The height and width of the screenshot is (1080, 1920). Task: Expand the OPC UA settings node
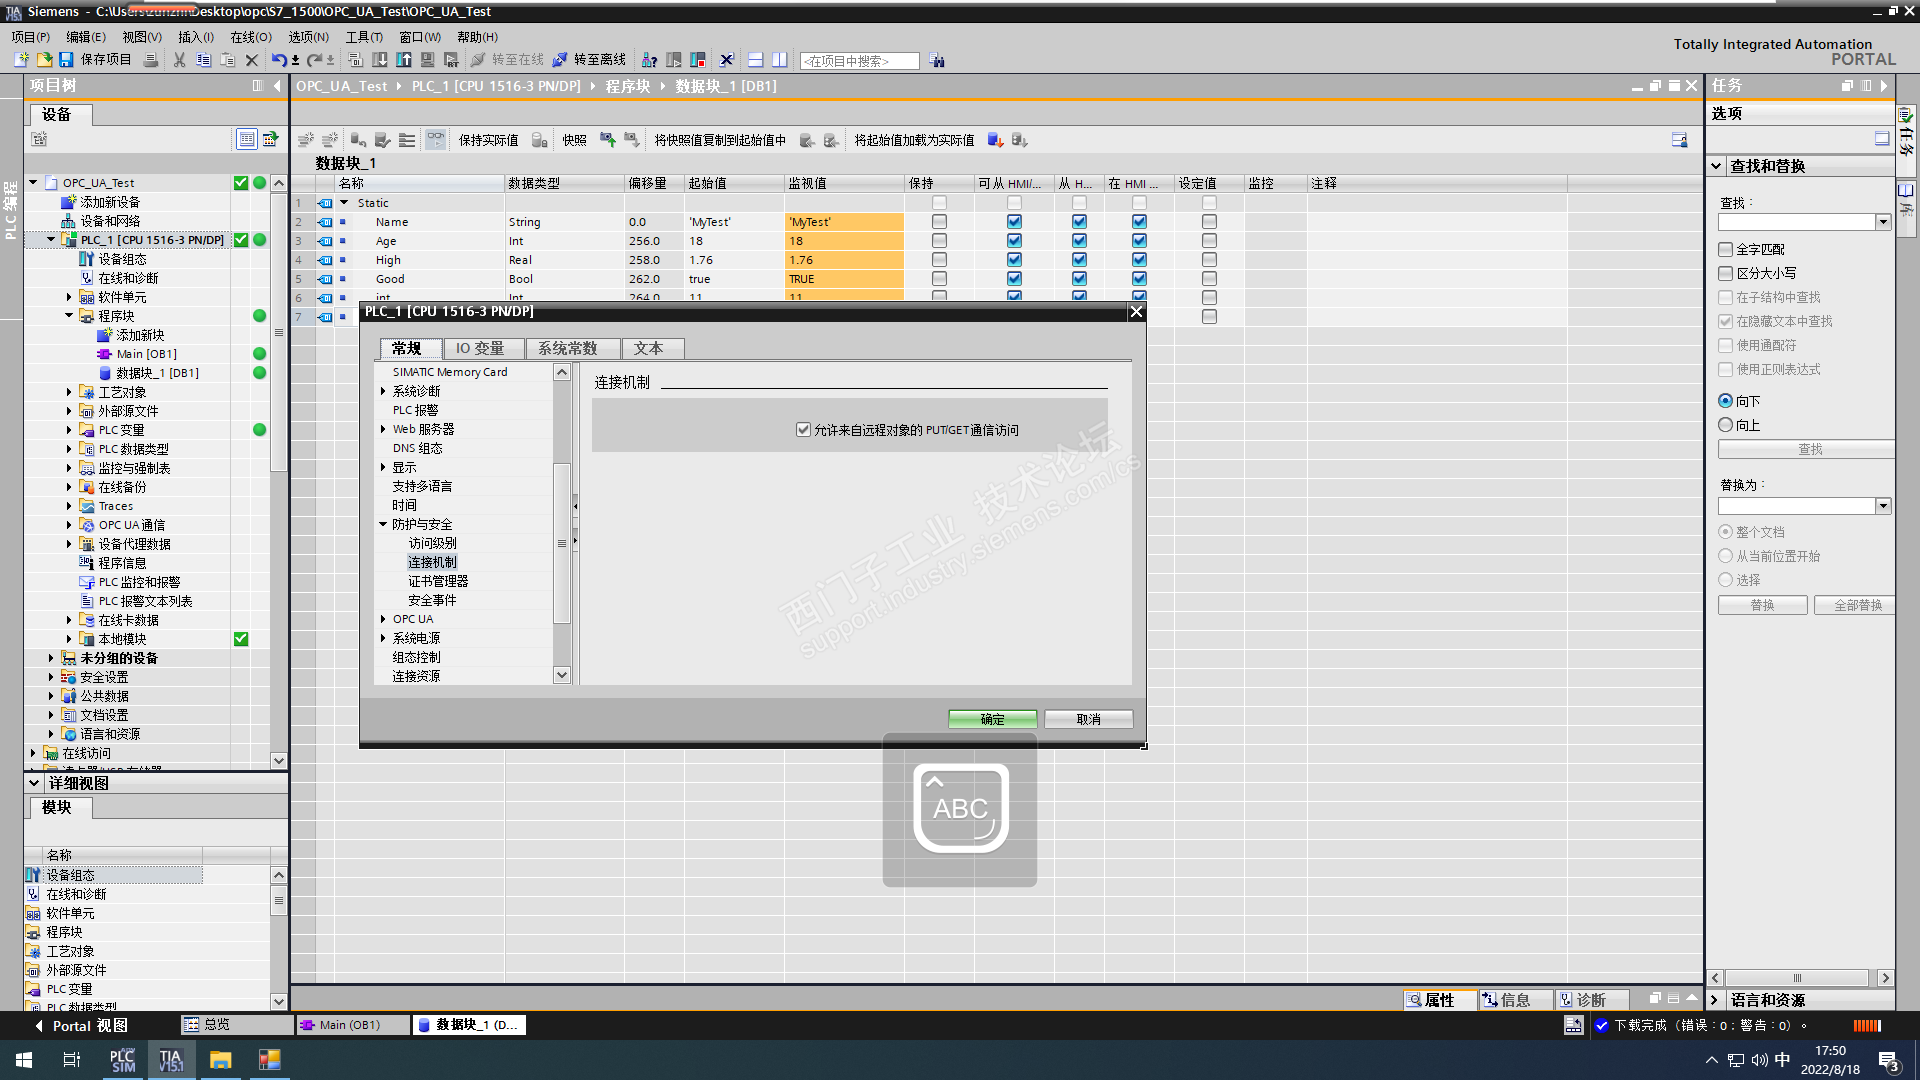[x=383, y=619]
